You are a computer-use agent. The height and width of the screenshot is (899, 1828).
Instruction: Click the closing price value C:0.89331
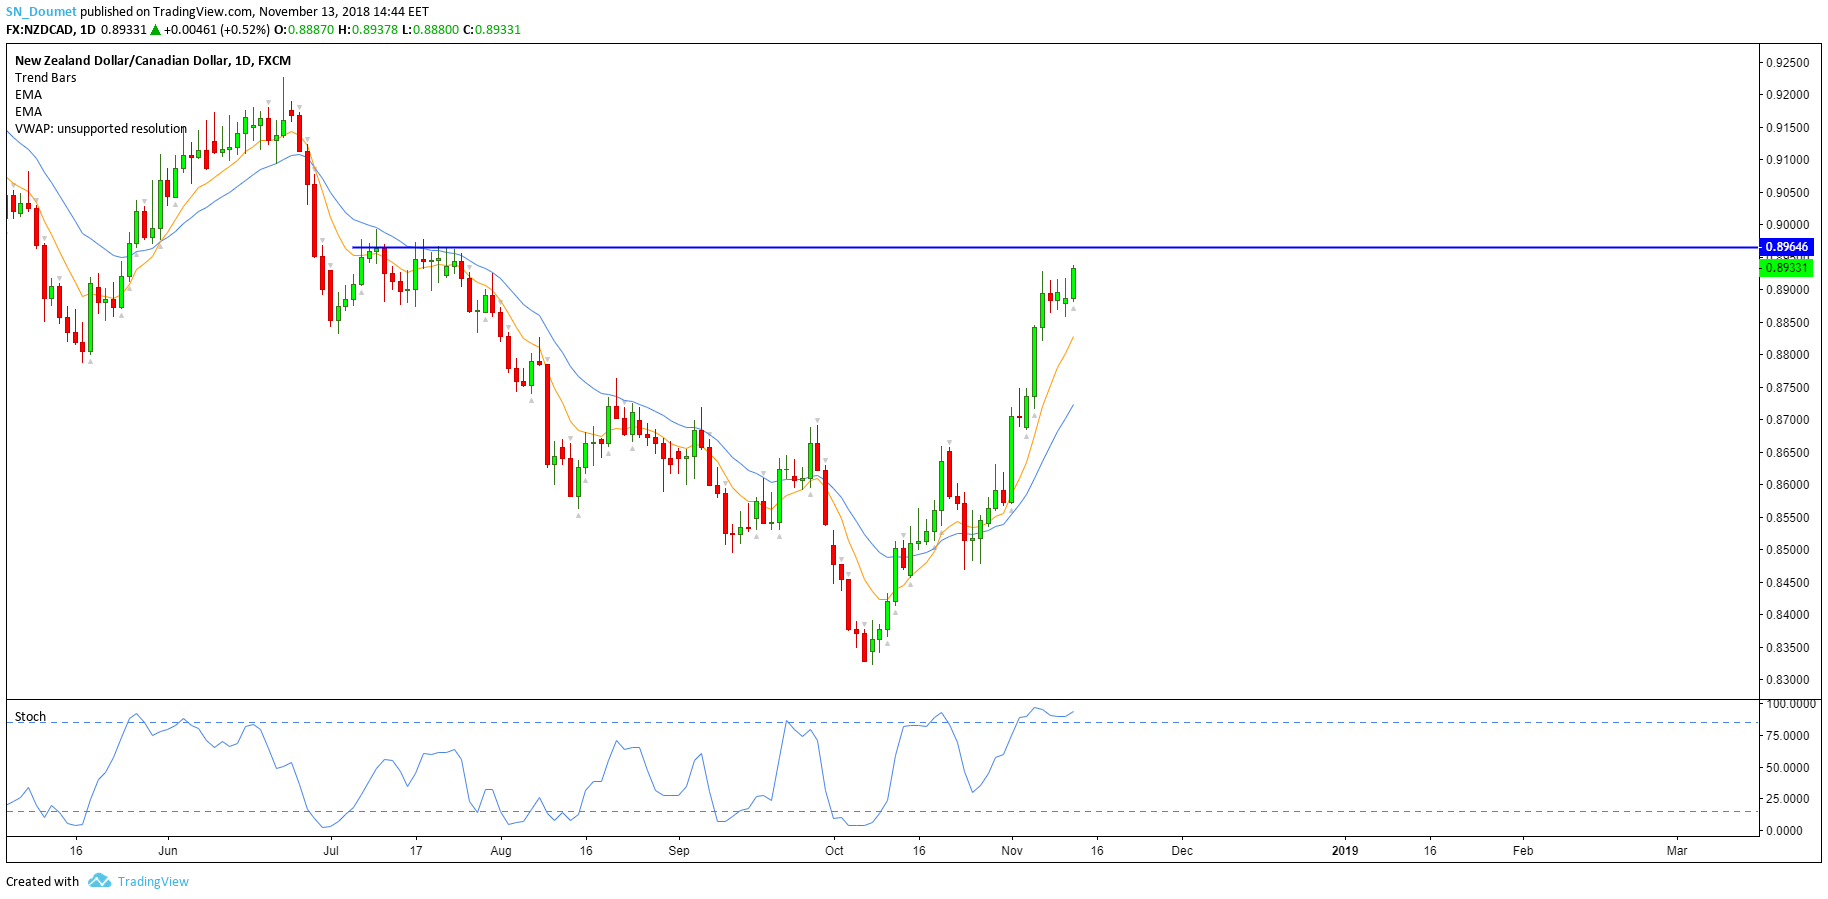492,30
